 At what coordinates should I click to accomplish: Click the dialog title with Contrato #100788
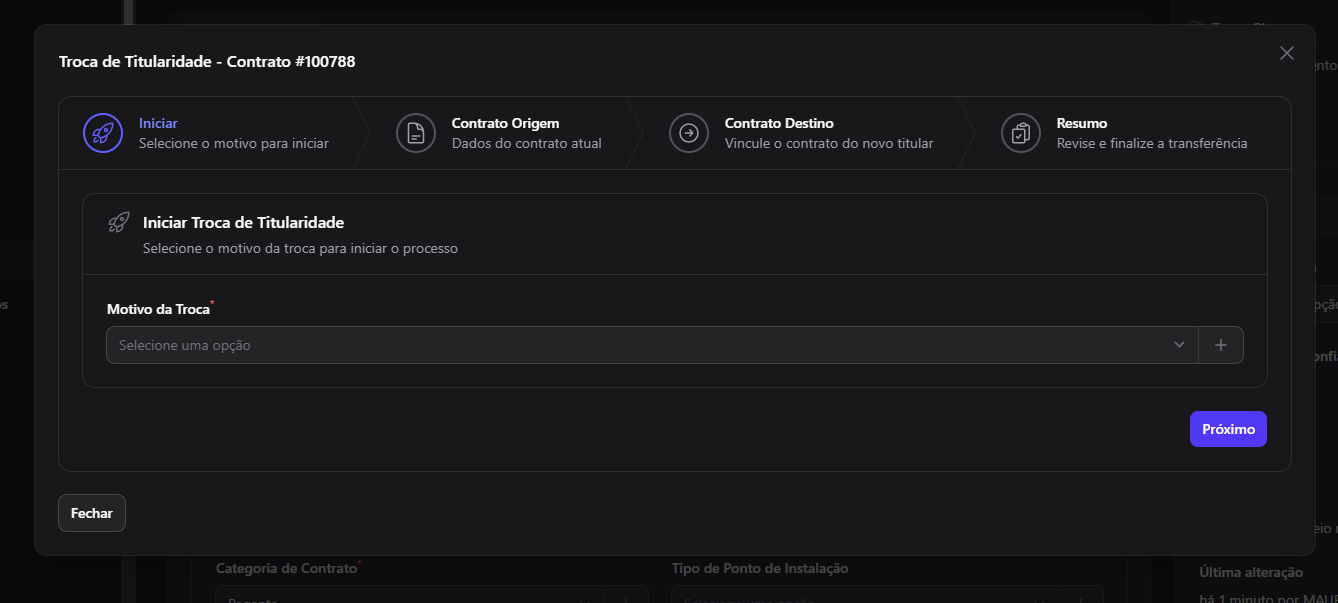pyautogui.click(x=207, y=62)
